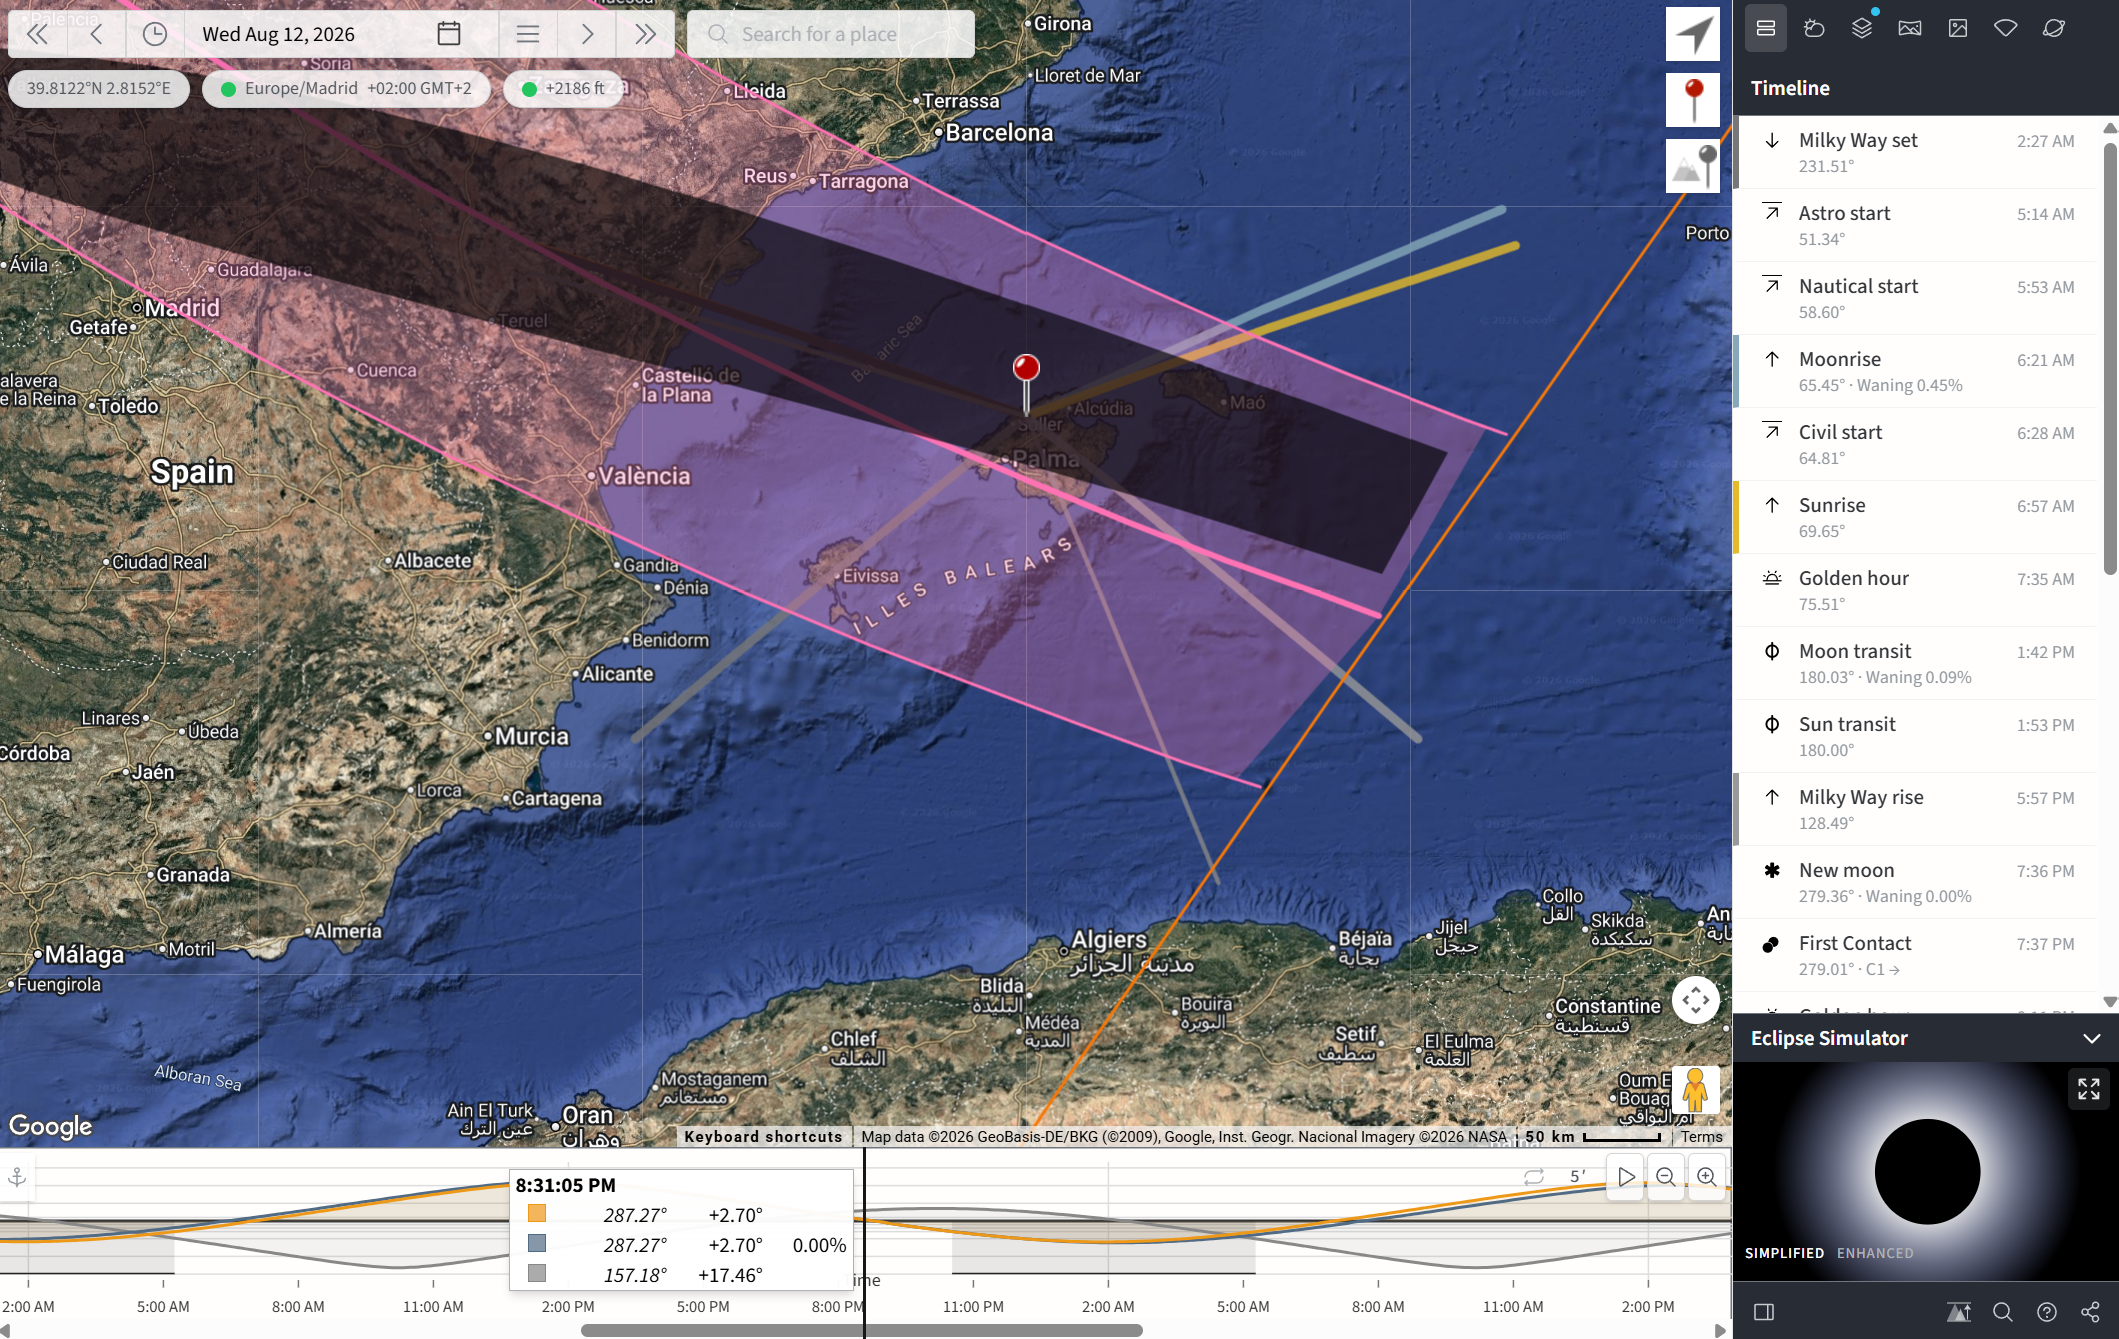The width and height of the screenshot is (2119, 1339).
Task: Open the map Terms link
Action: tap(1702, 1137)
